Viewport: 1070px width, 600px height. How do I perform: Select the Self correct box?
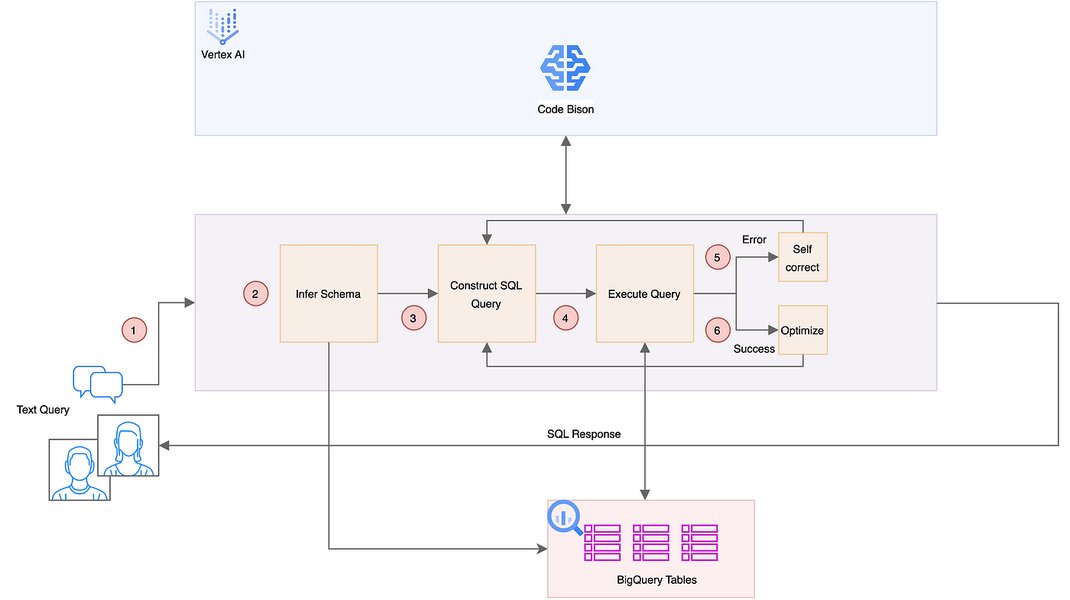click(x=802, y=257)
